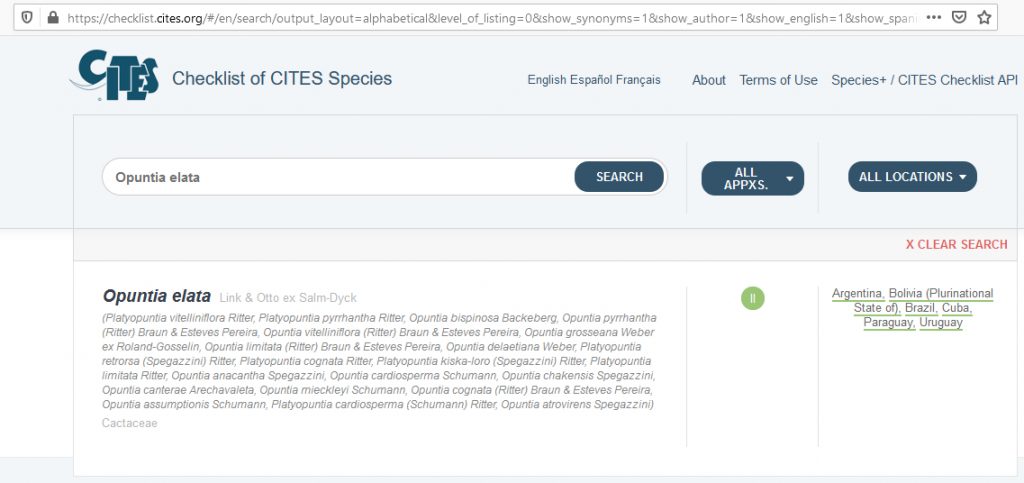Viewport: 1024px width, 483px height.
Task: Click the Paraguay location
Action: coord(889,322)
